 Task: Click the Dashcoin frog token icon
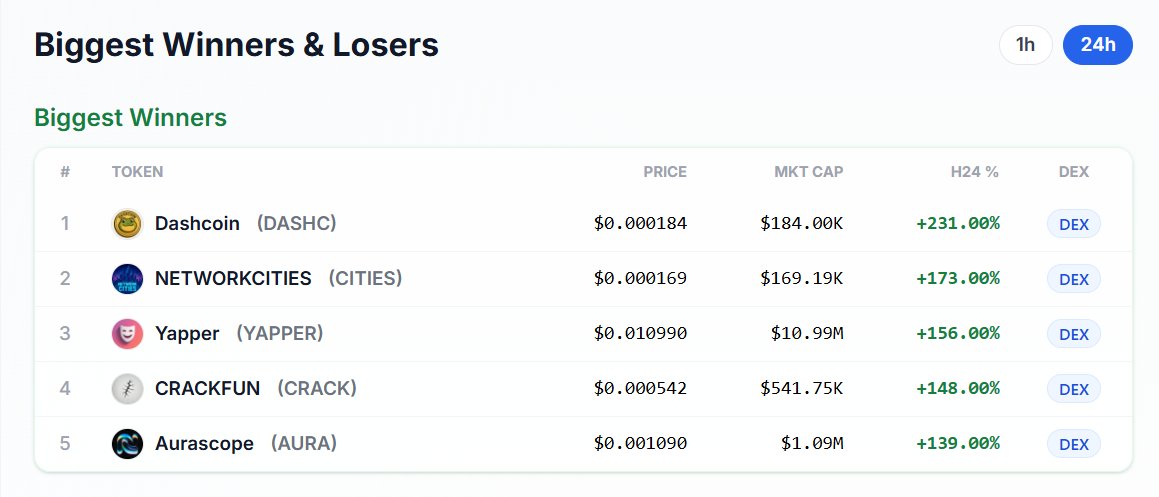pos(127,223)
